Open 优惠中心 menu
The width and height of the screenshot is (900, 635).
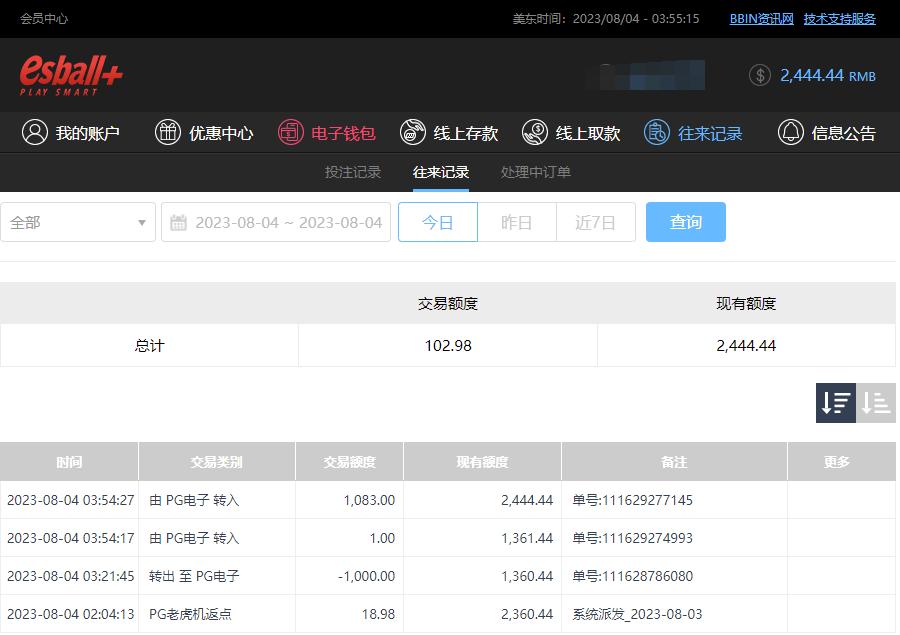(x=204, y=133)
